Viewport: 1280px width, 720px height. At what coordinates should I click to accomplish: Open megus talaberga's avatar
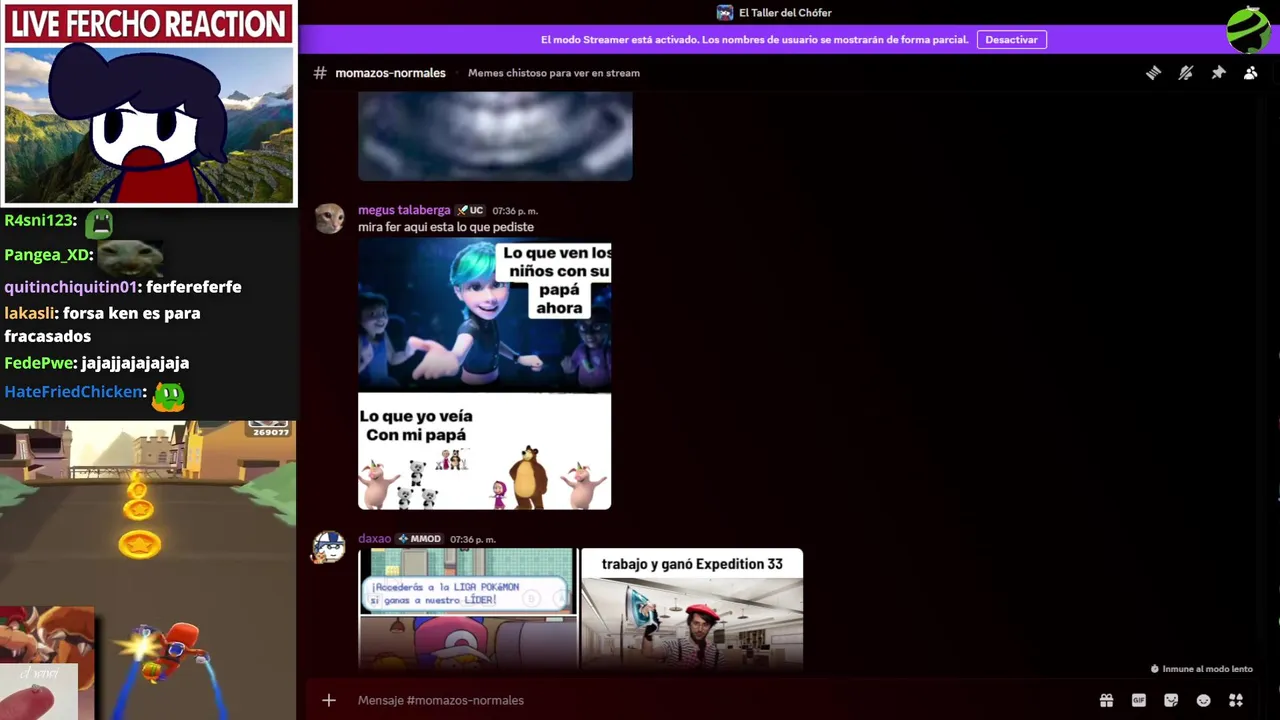tap(330, 218)
